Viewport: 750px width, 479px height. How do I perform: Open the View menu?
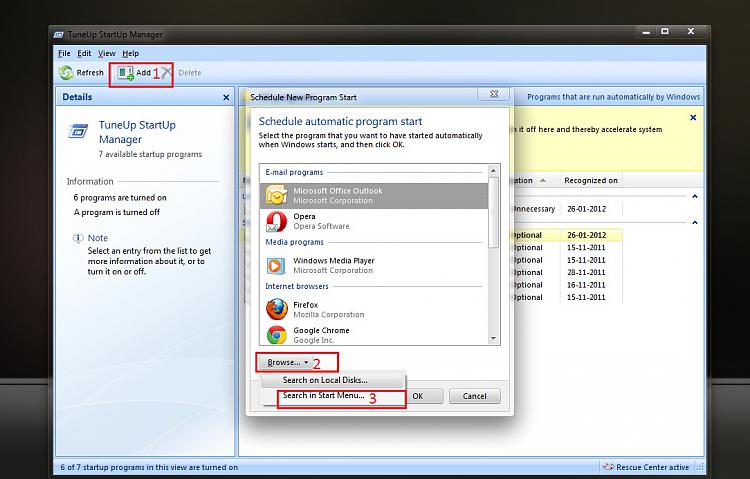pyautogui.click(x=107, y=54)
